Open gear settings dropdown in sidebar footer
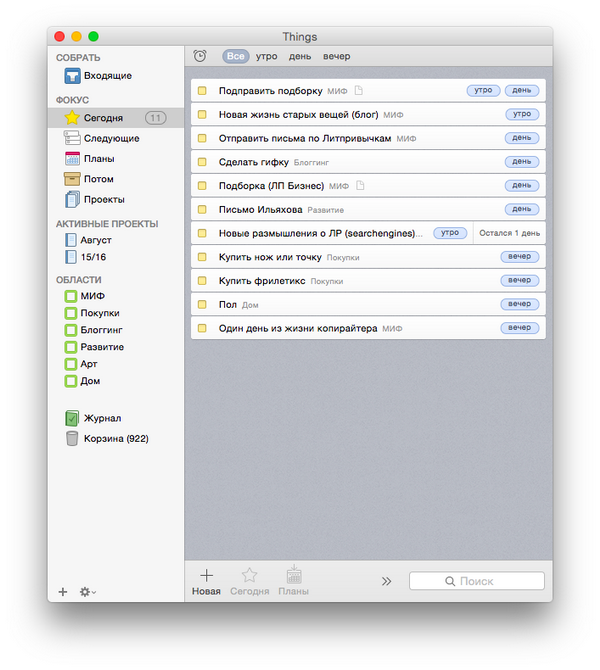The width and height of the screenshot is (600, 670). point(88,592)
